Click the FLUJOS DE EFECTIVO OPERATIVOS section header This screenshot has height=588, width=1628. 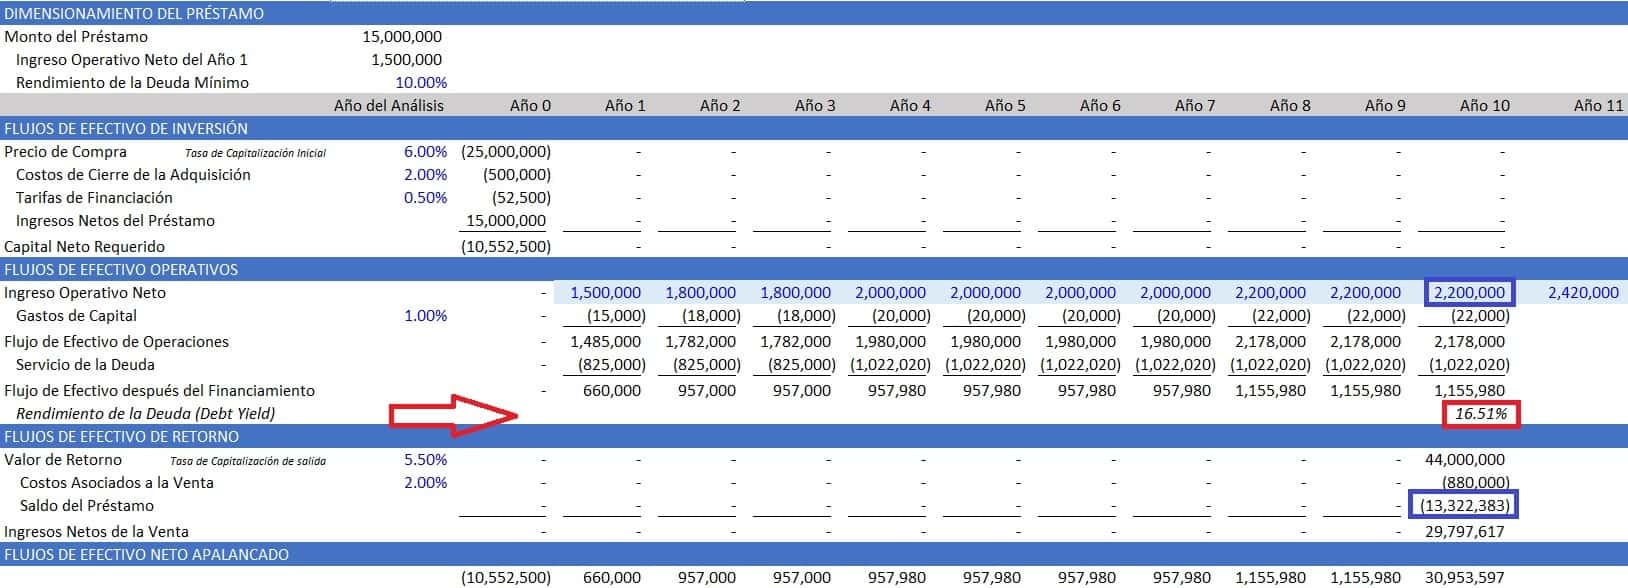(120, 270)
